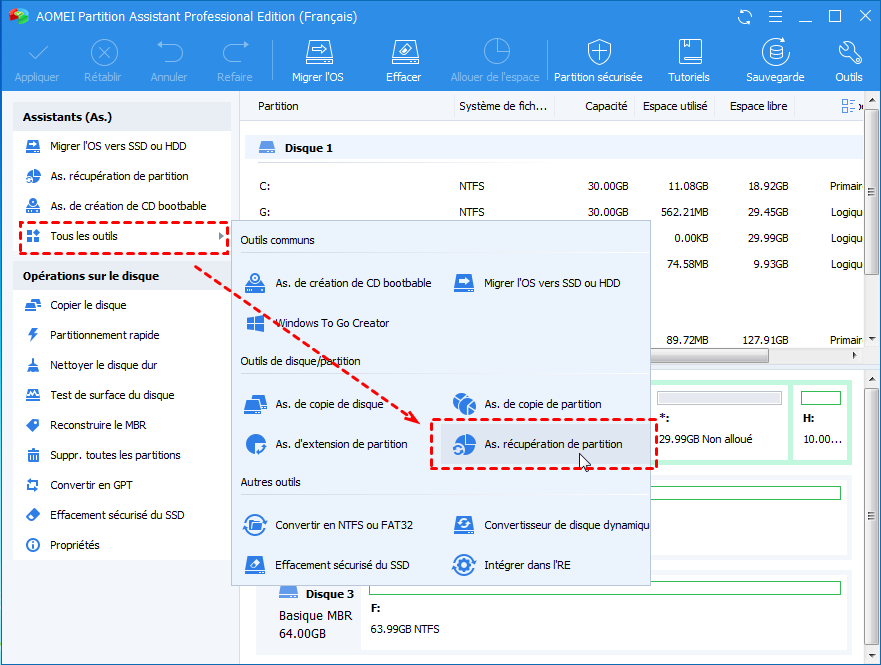The image size is (881, 665).
Task: Choose Migrer l'OS vers SSD ou HDD in popup menu
Action: click(x=537, y=283)
